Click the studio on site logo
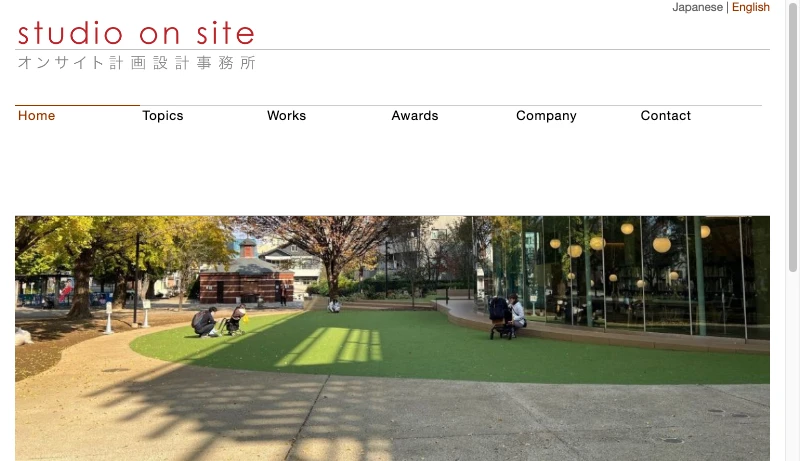The height and width of the screenshot is (461, 800). pyautogui.click(x=136, y=33)
